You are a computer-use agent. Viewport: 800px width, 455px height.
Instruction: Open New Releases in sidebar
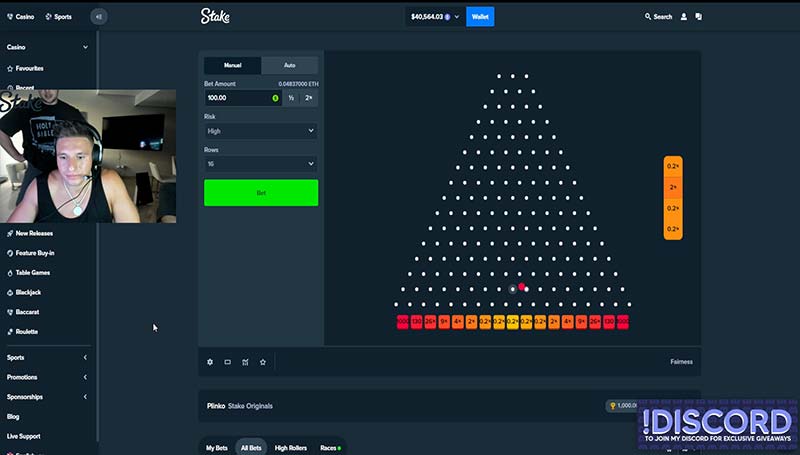[x=30, y=233]
